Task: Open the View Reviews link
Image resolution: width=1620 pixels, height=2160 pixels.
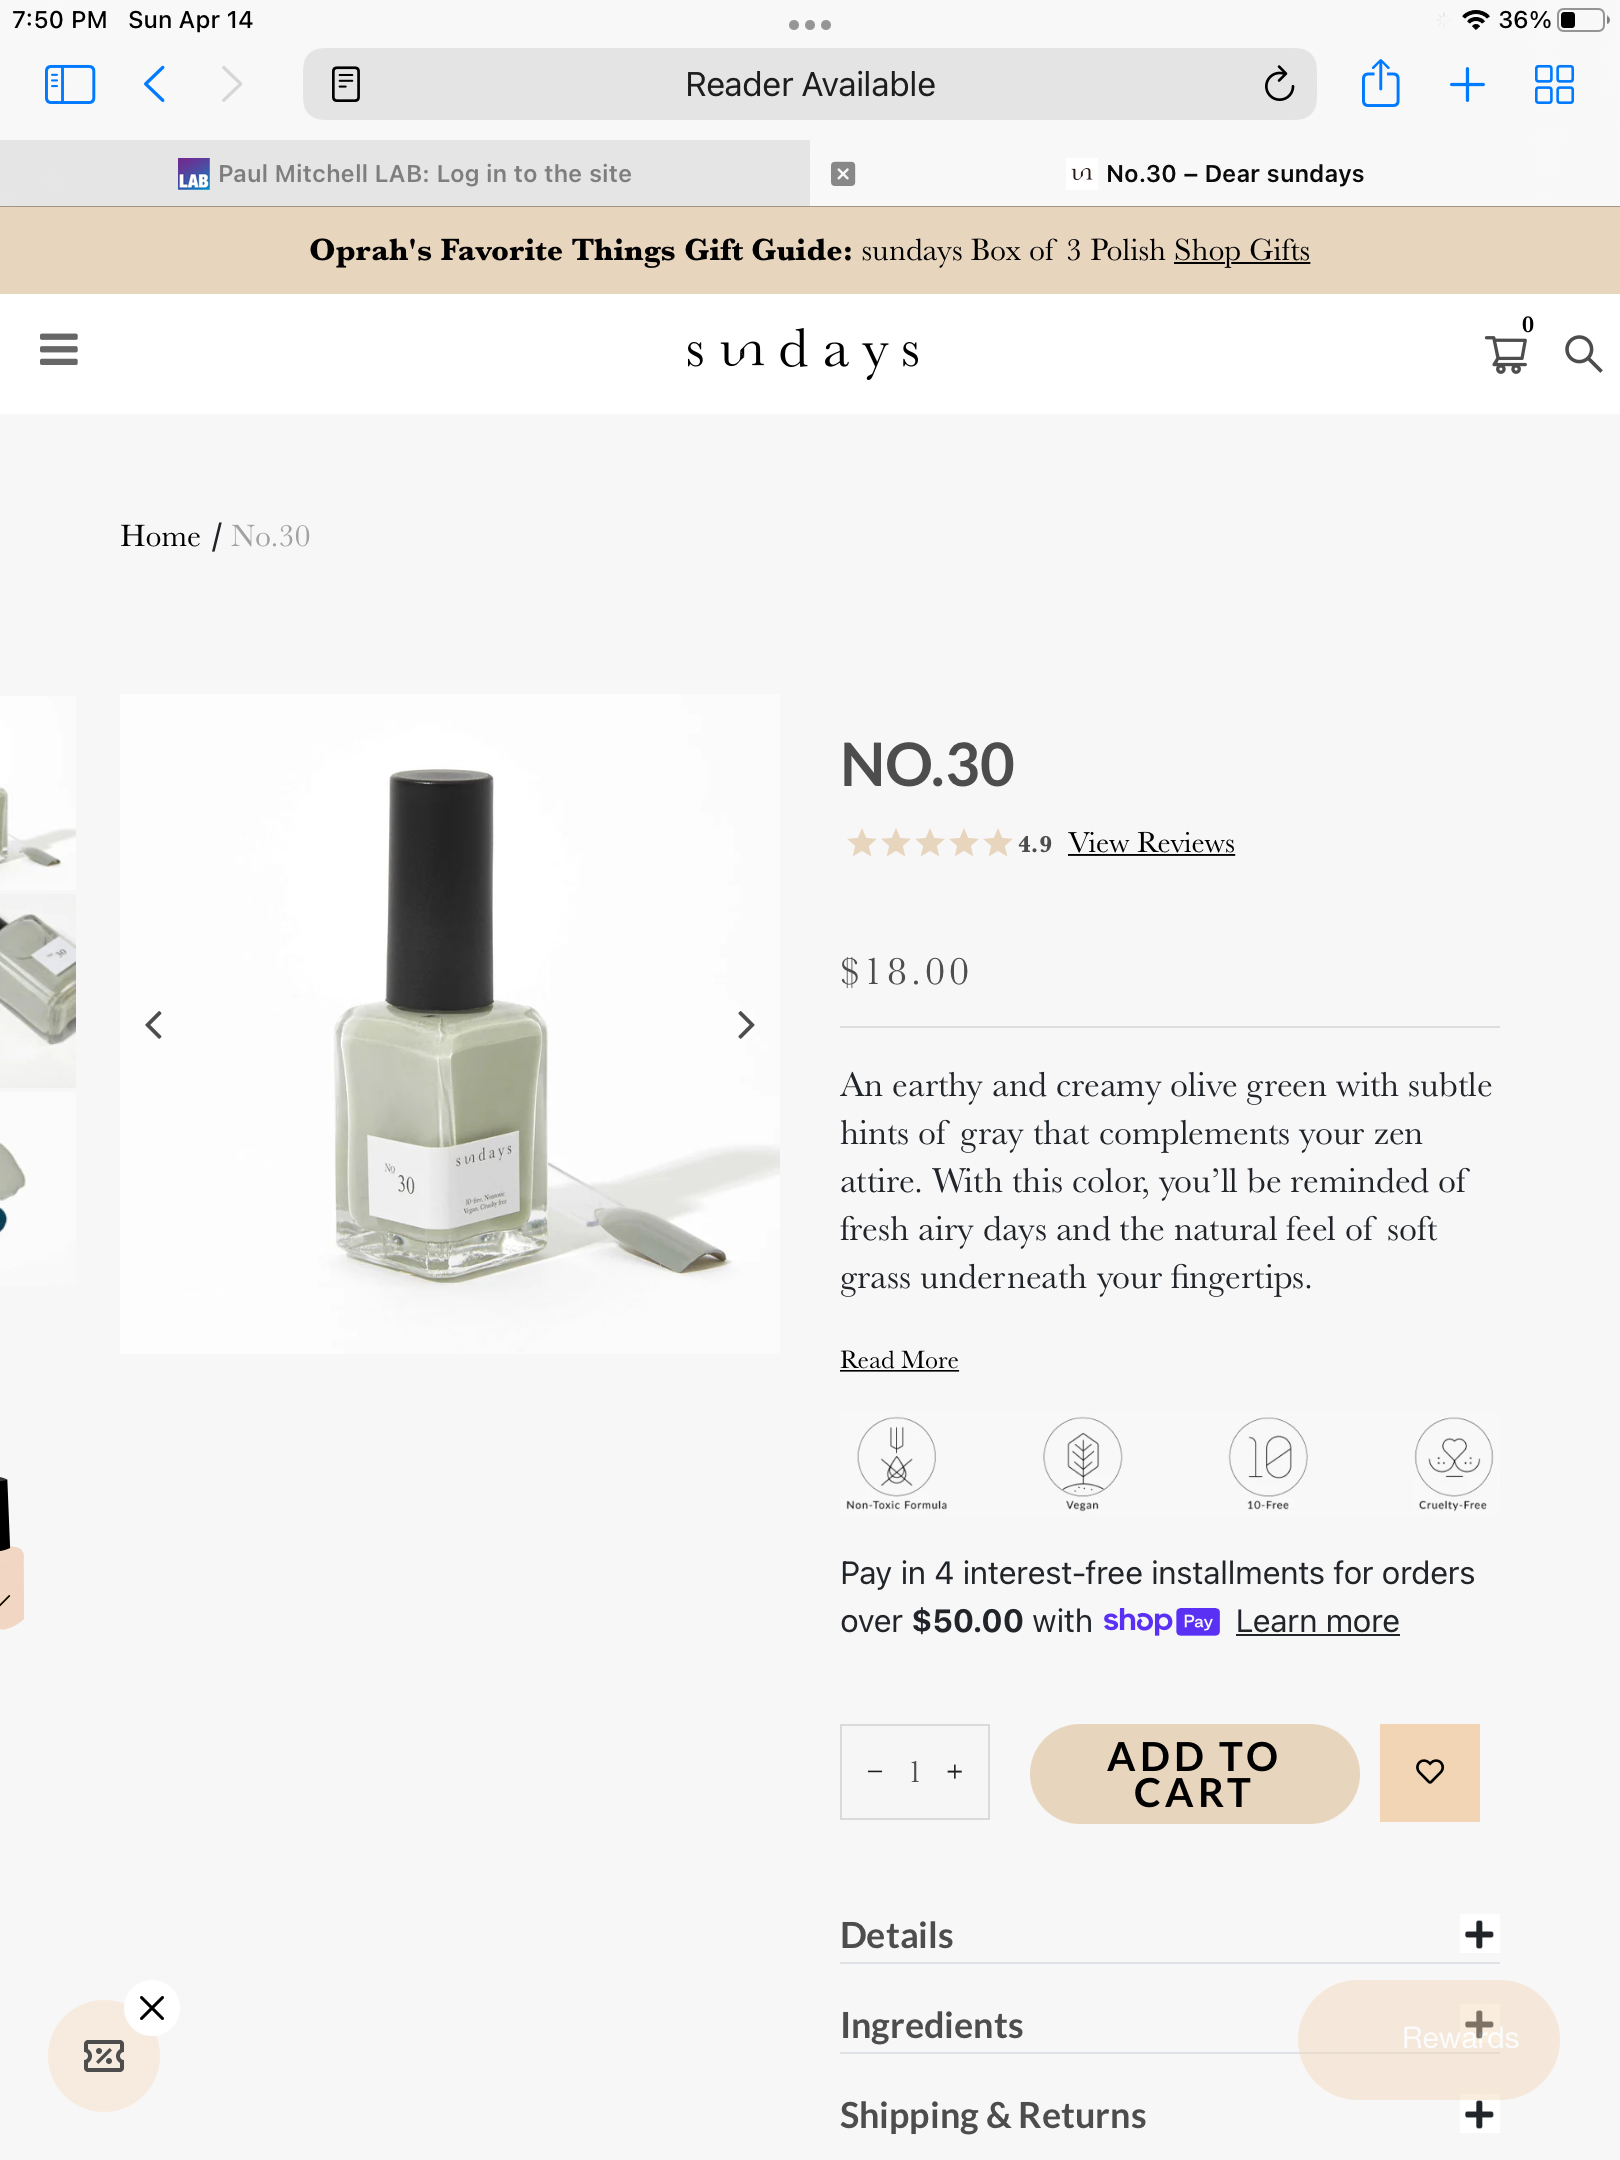Action: pos(1151,843)
